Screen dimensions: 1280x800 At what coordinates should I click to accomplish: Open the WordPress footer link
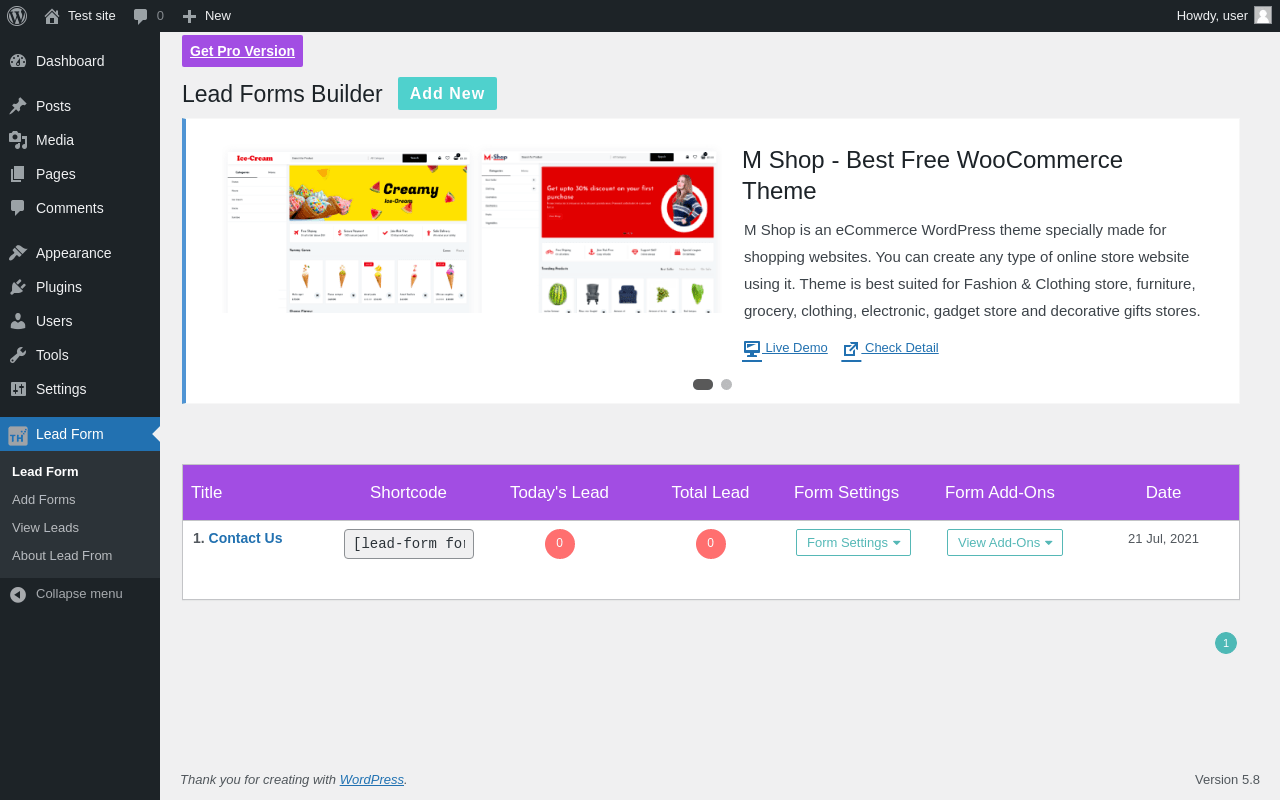tap(372, 780)
